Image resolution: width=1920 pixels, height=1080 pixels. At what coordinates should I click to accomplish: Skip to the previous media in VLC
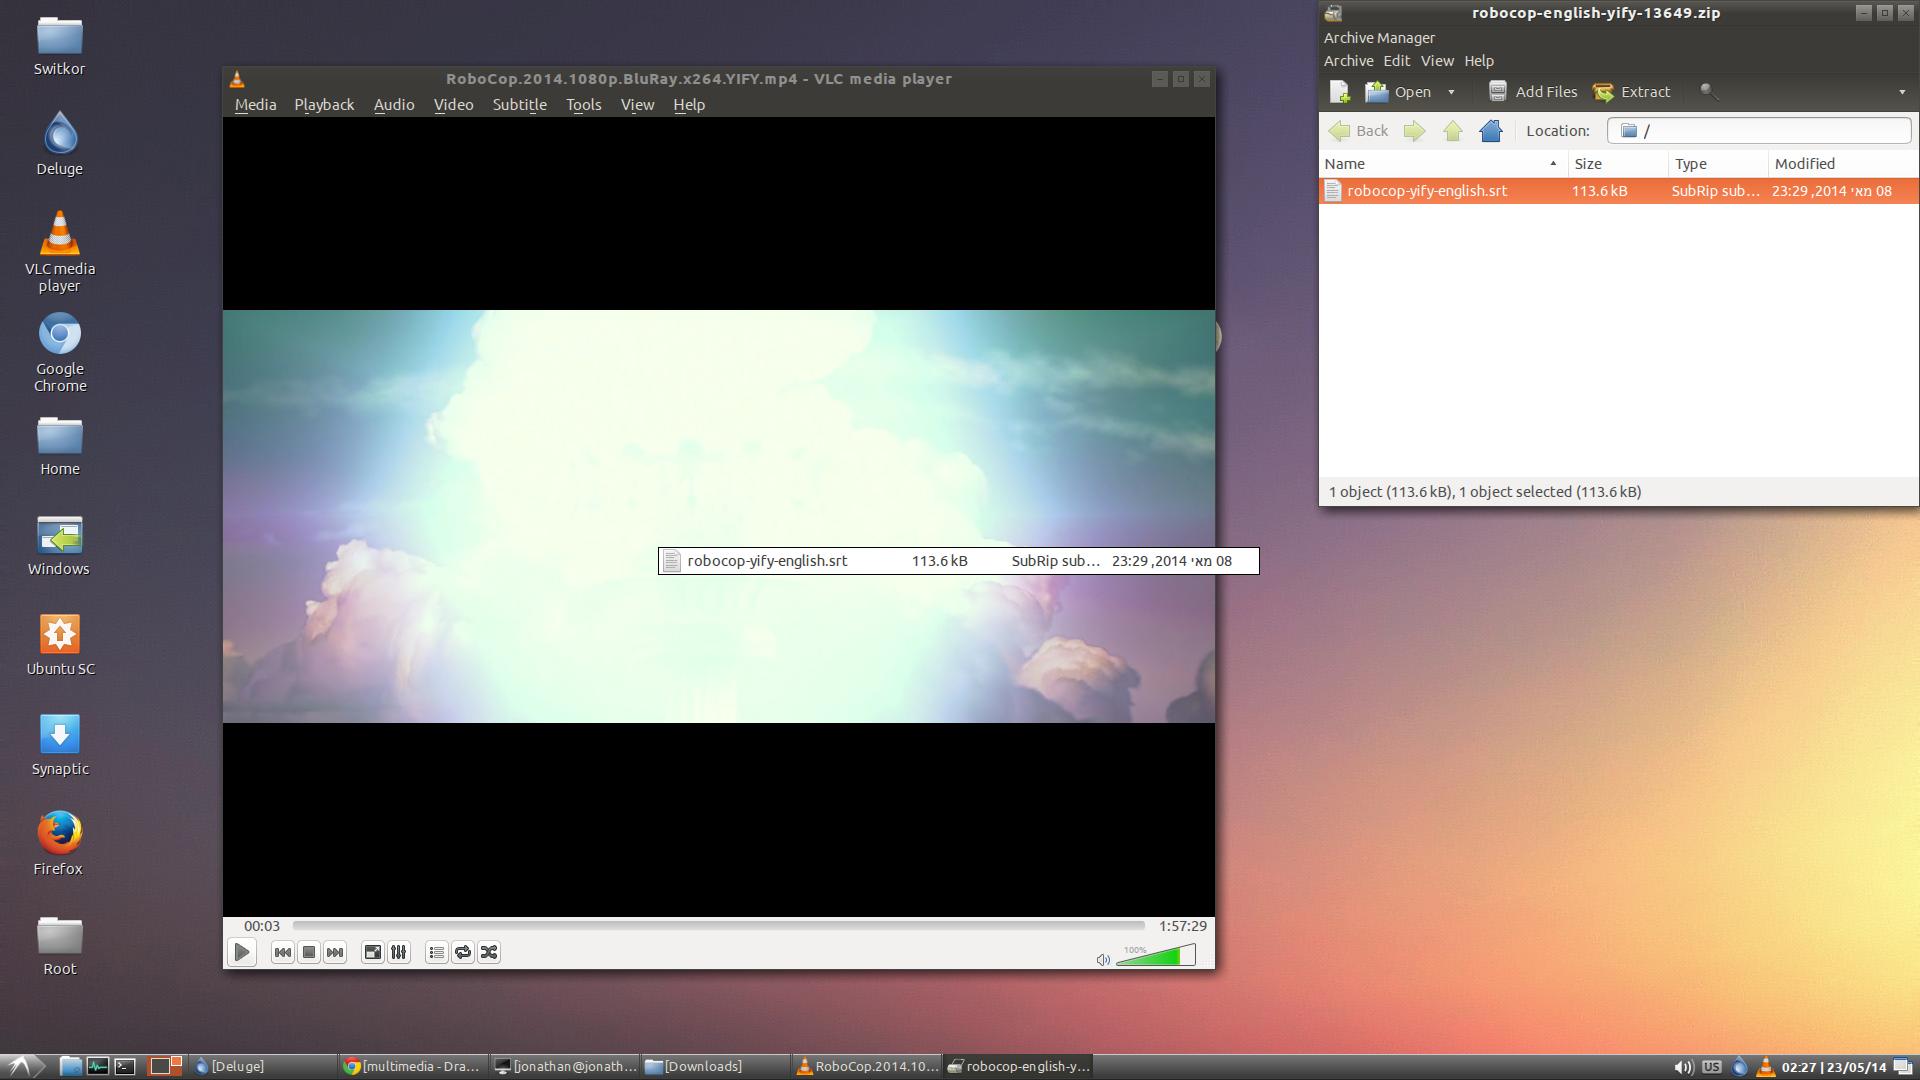point(282,952)
